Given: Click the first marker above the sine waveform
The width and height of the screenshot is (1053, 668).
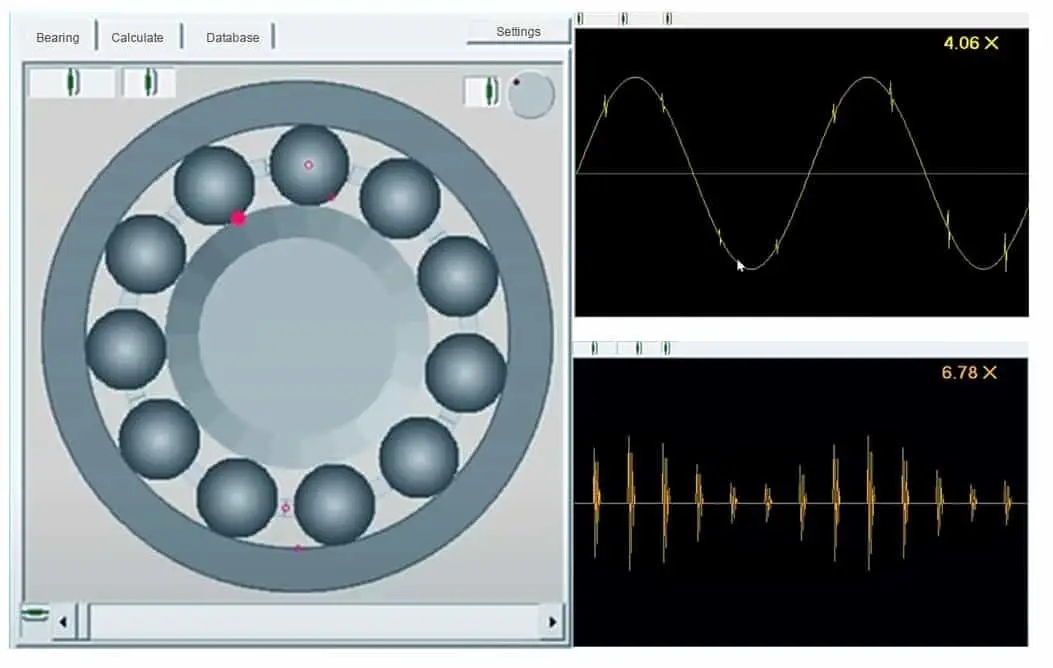Looking at the screenshot, I should [581, 18].
